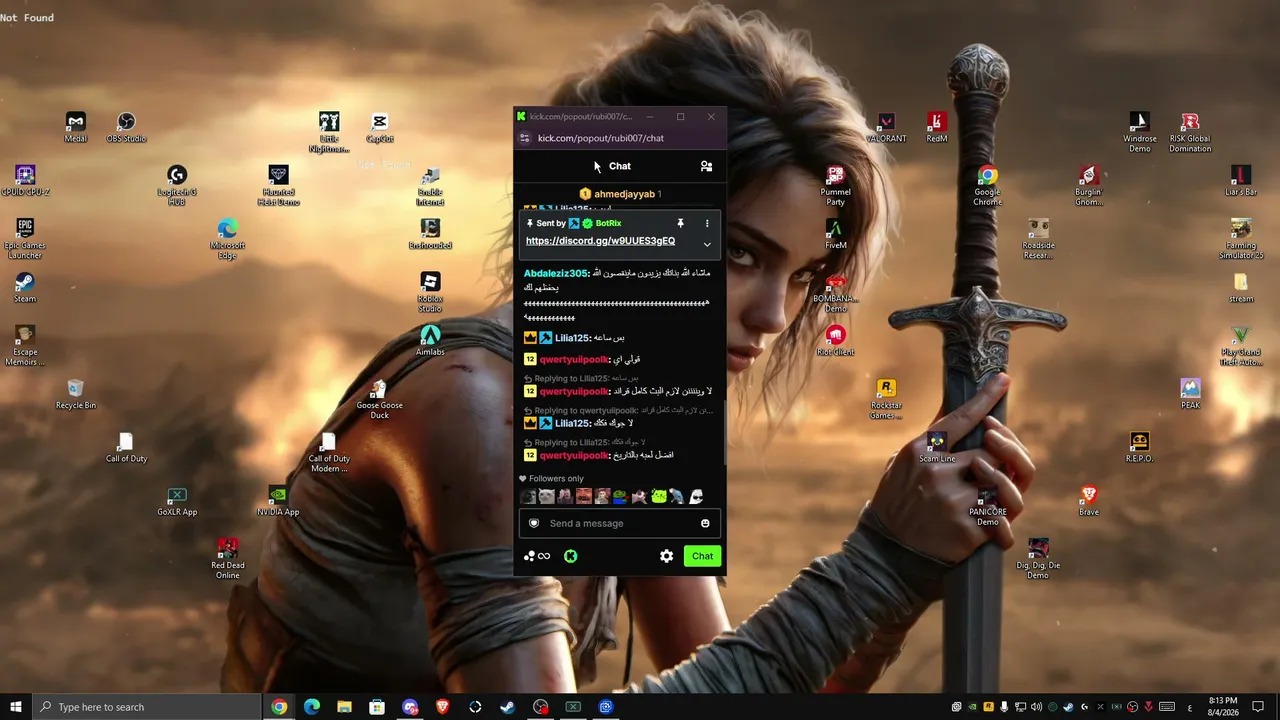This screenshot has width=1280, height=720.
Task: Select the RedM desktop icon
Action: (936, 128)
